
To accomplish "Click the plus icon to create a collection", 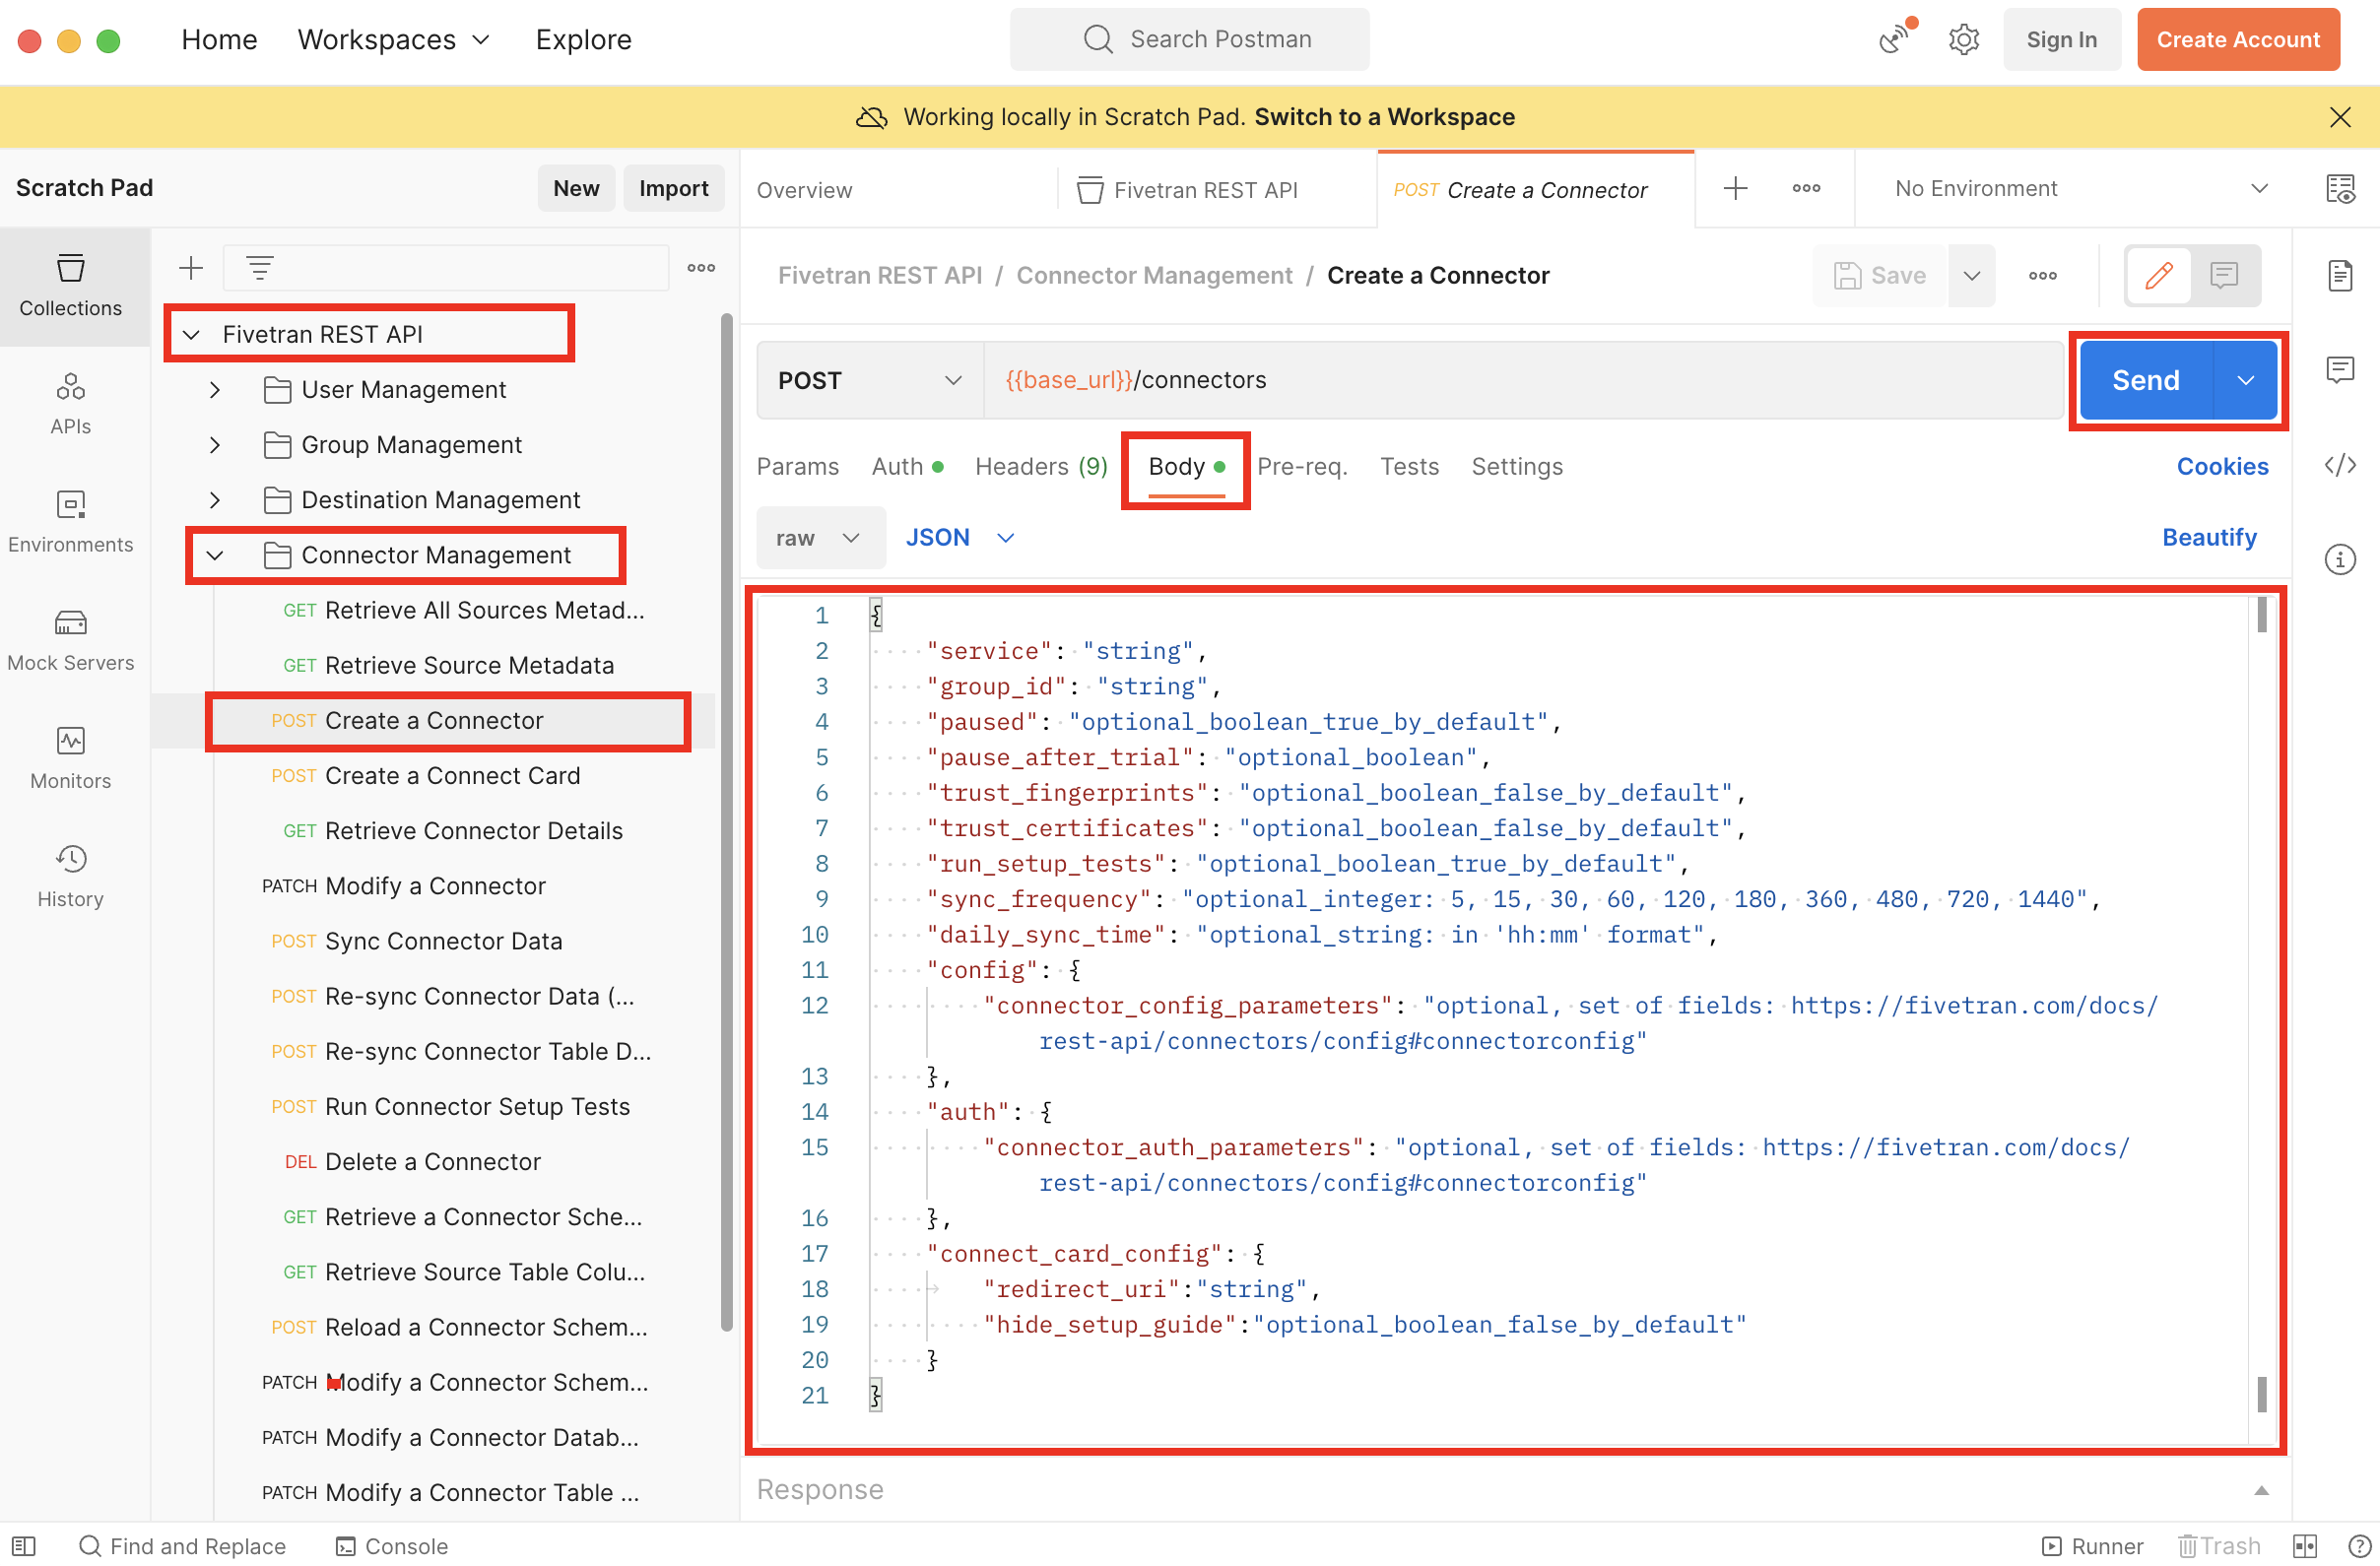I will pyautogui.click(x=190, y=268).
